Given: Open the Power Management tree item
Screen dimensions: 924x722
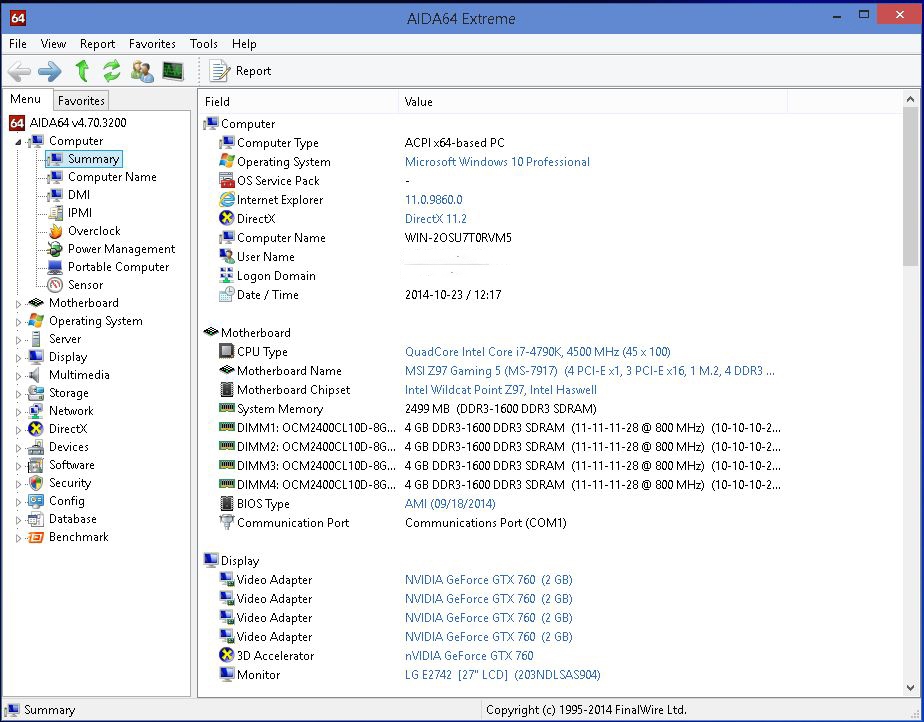Looking at the screenshot, I should (121, 249).
